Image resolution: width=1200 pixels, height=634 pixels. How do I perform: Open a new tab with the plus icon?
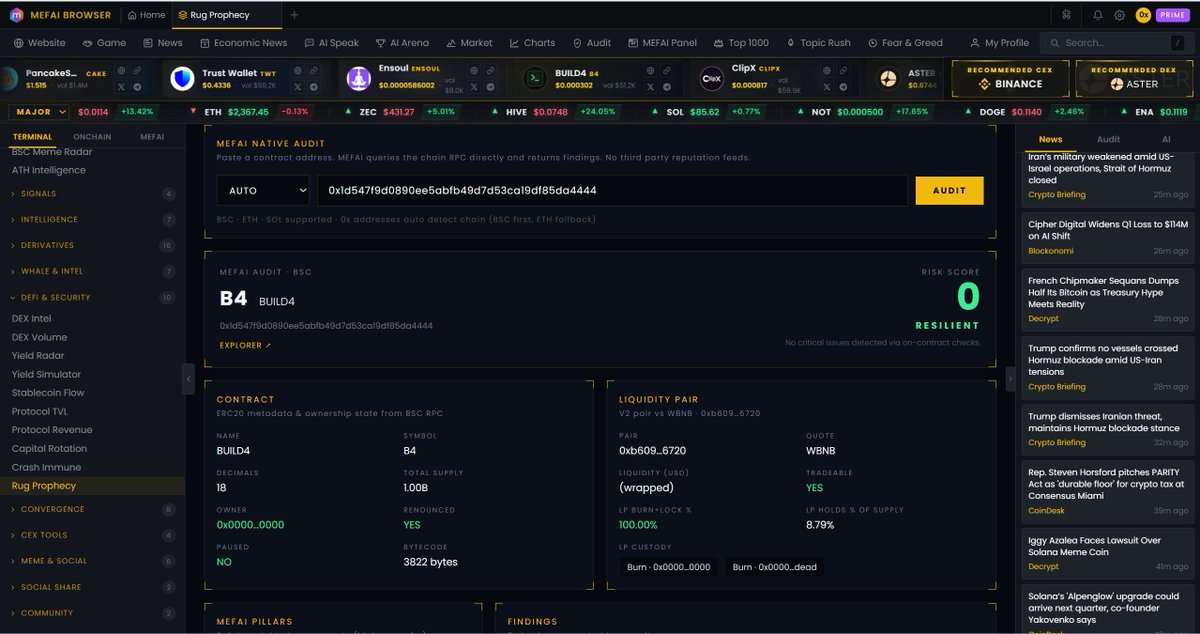(294, 15)
